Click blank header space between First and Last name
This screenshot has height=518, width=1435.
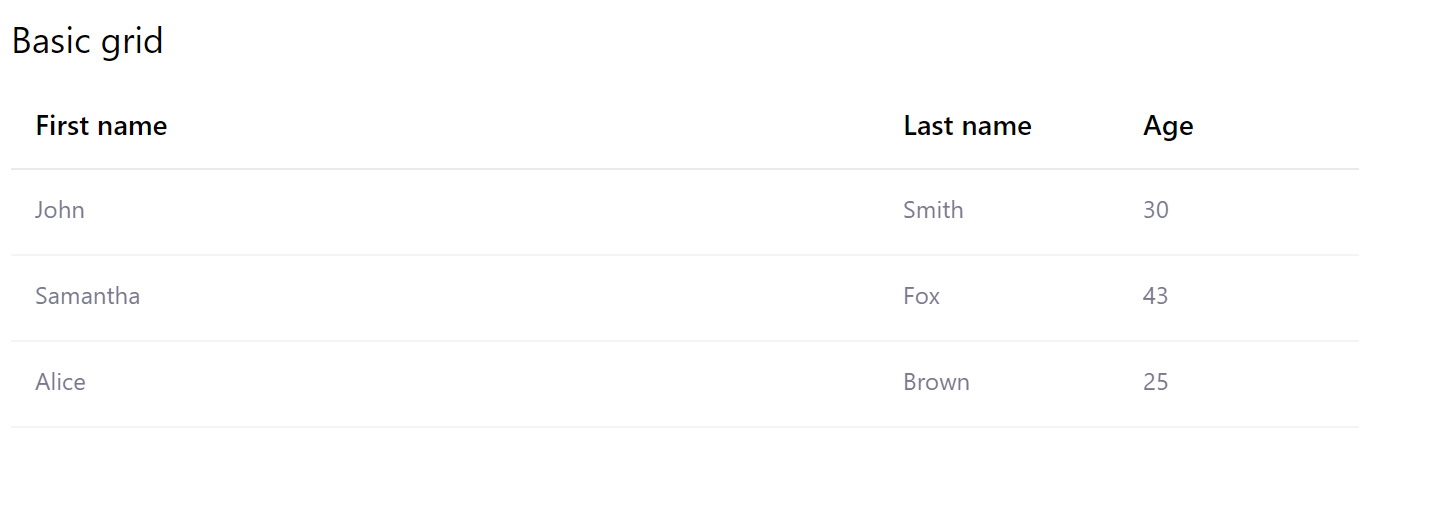tap(530, 126)
